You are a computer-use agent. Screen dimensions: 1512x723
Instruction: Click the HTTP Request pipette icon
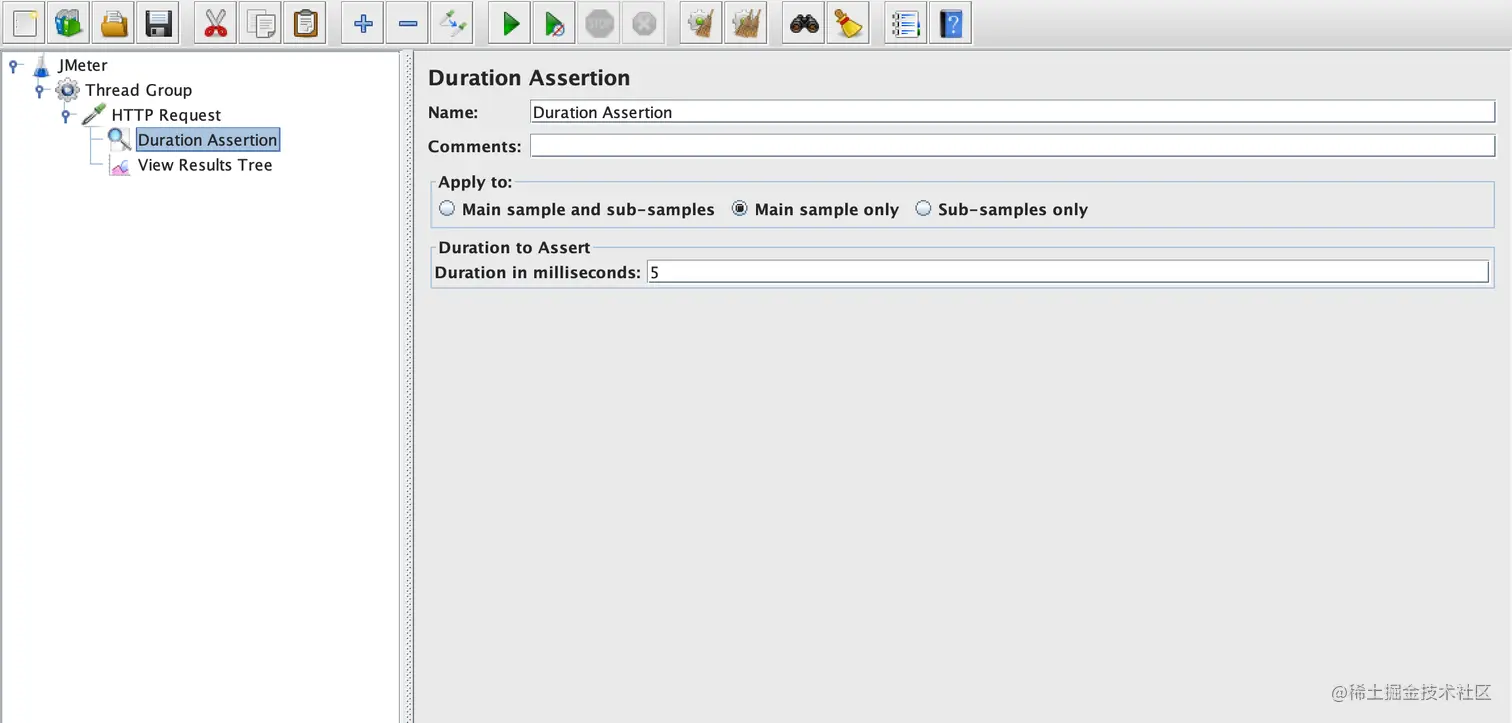94,116
